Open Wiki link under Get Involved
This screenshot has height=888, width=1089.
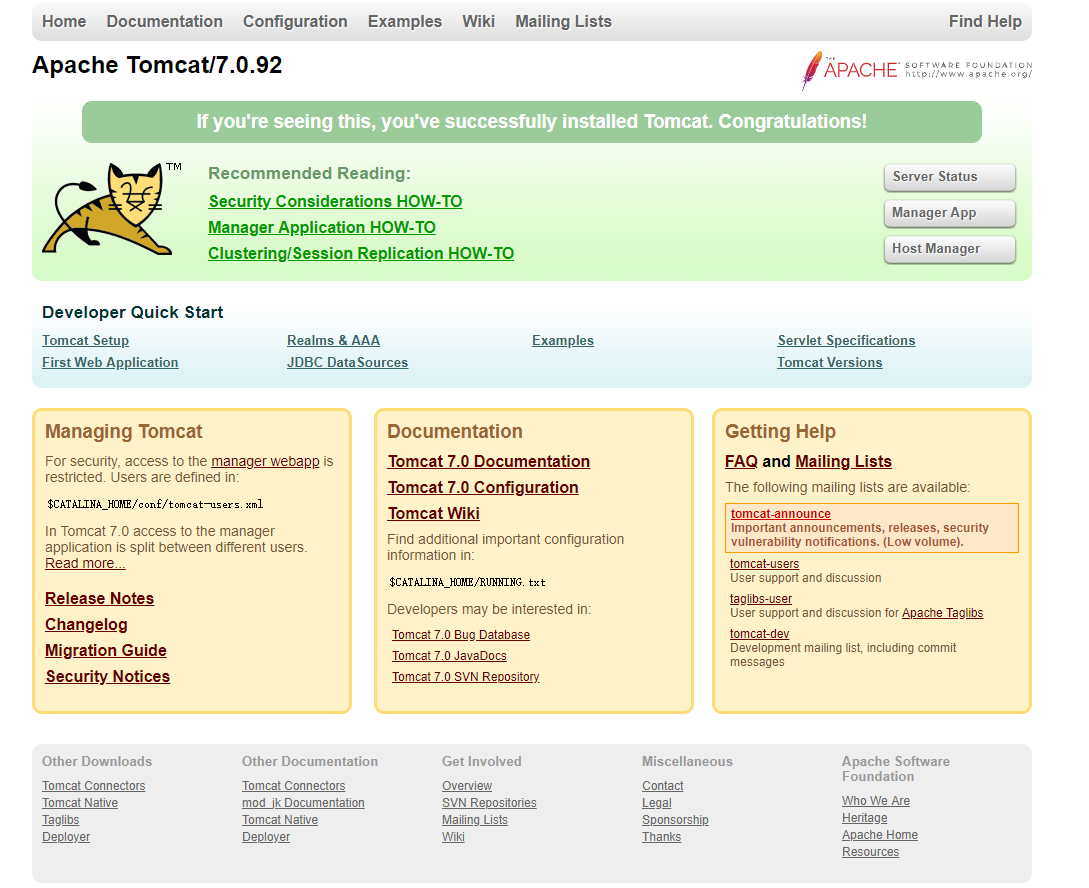point(454,837)
